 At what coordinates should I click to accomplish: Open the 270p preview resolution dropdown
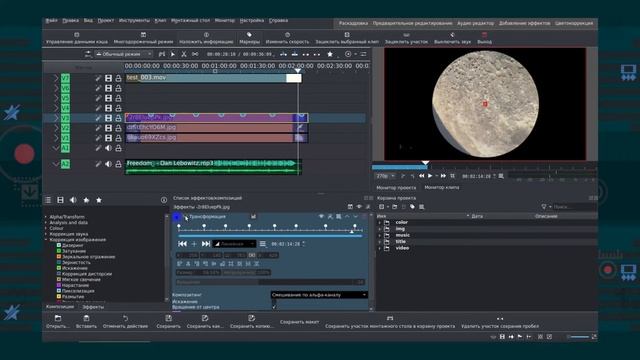385,176
